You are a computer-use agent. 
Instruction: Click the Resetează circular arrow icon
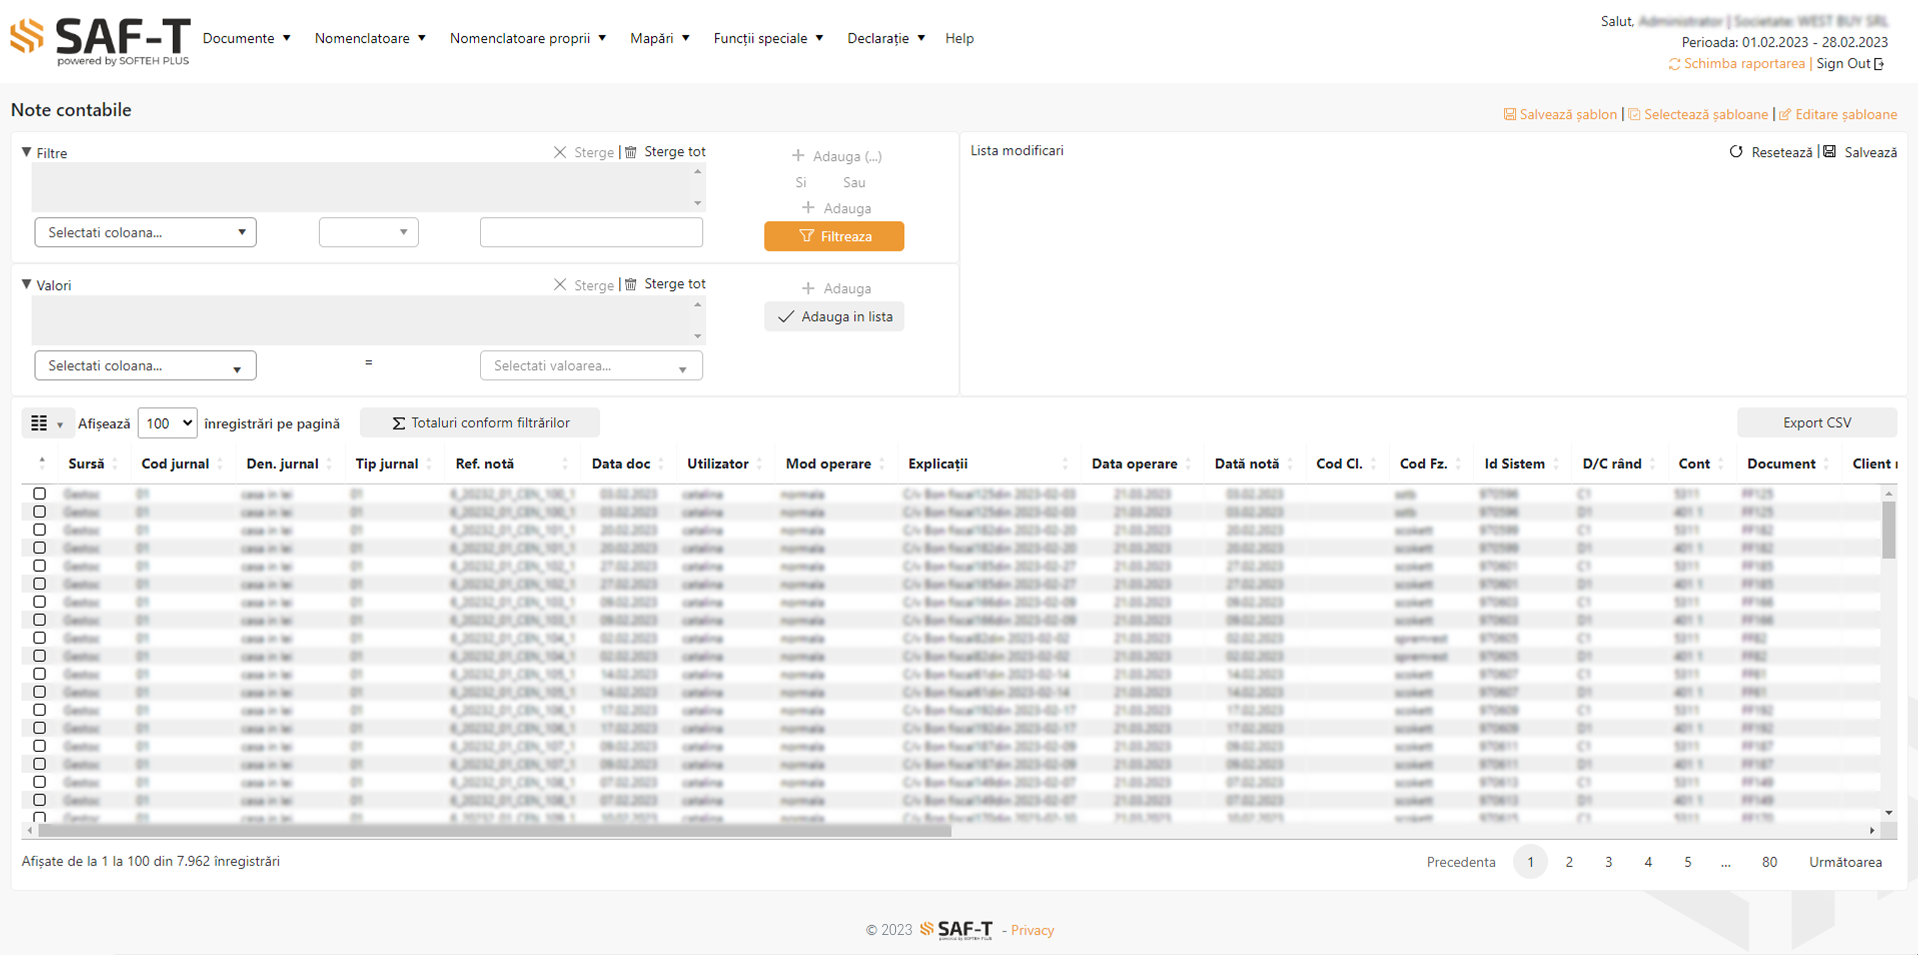[1736, 152]
